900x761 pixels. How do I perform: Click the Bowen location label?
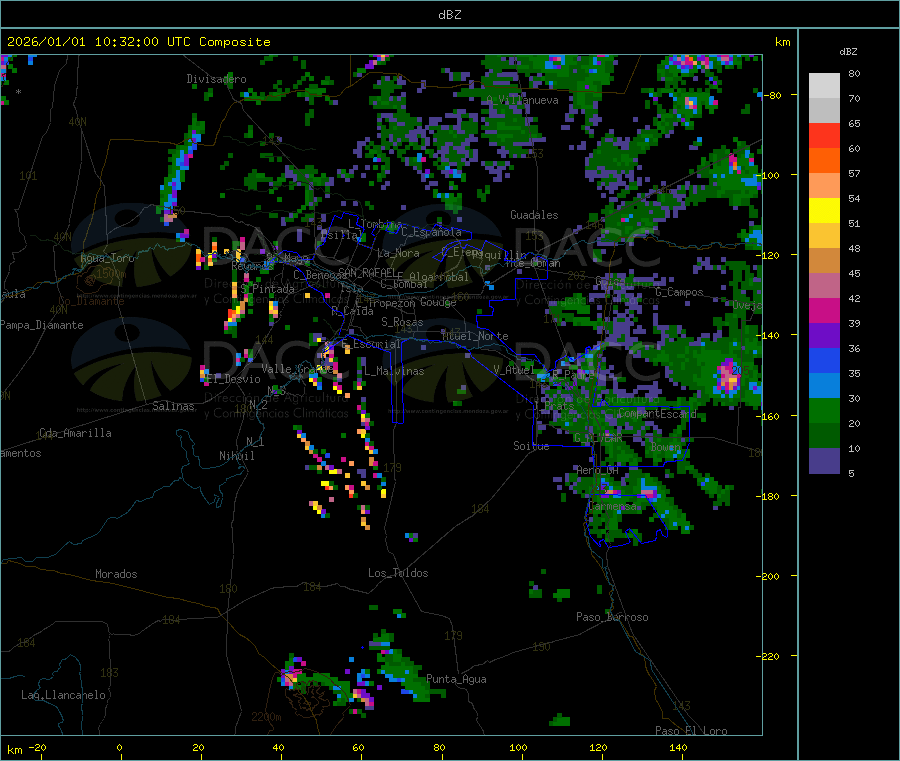665,446
